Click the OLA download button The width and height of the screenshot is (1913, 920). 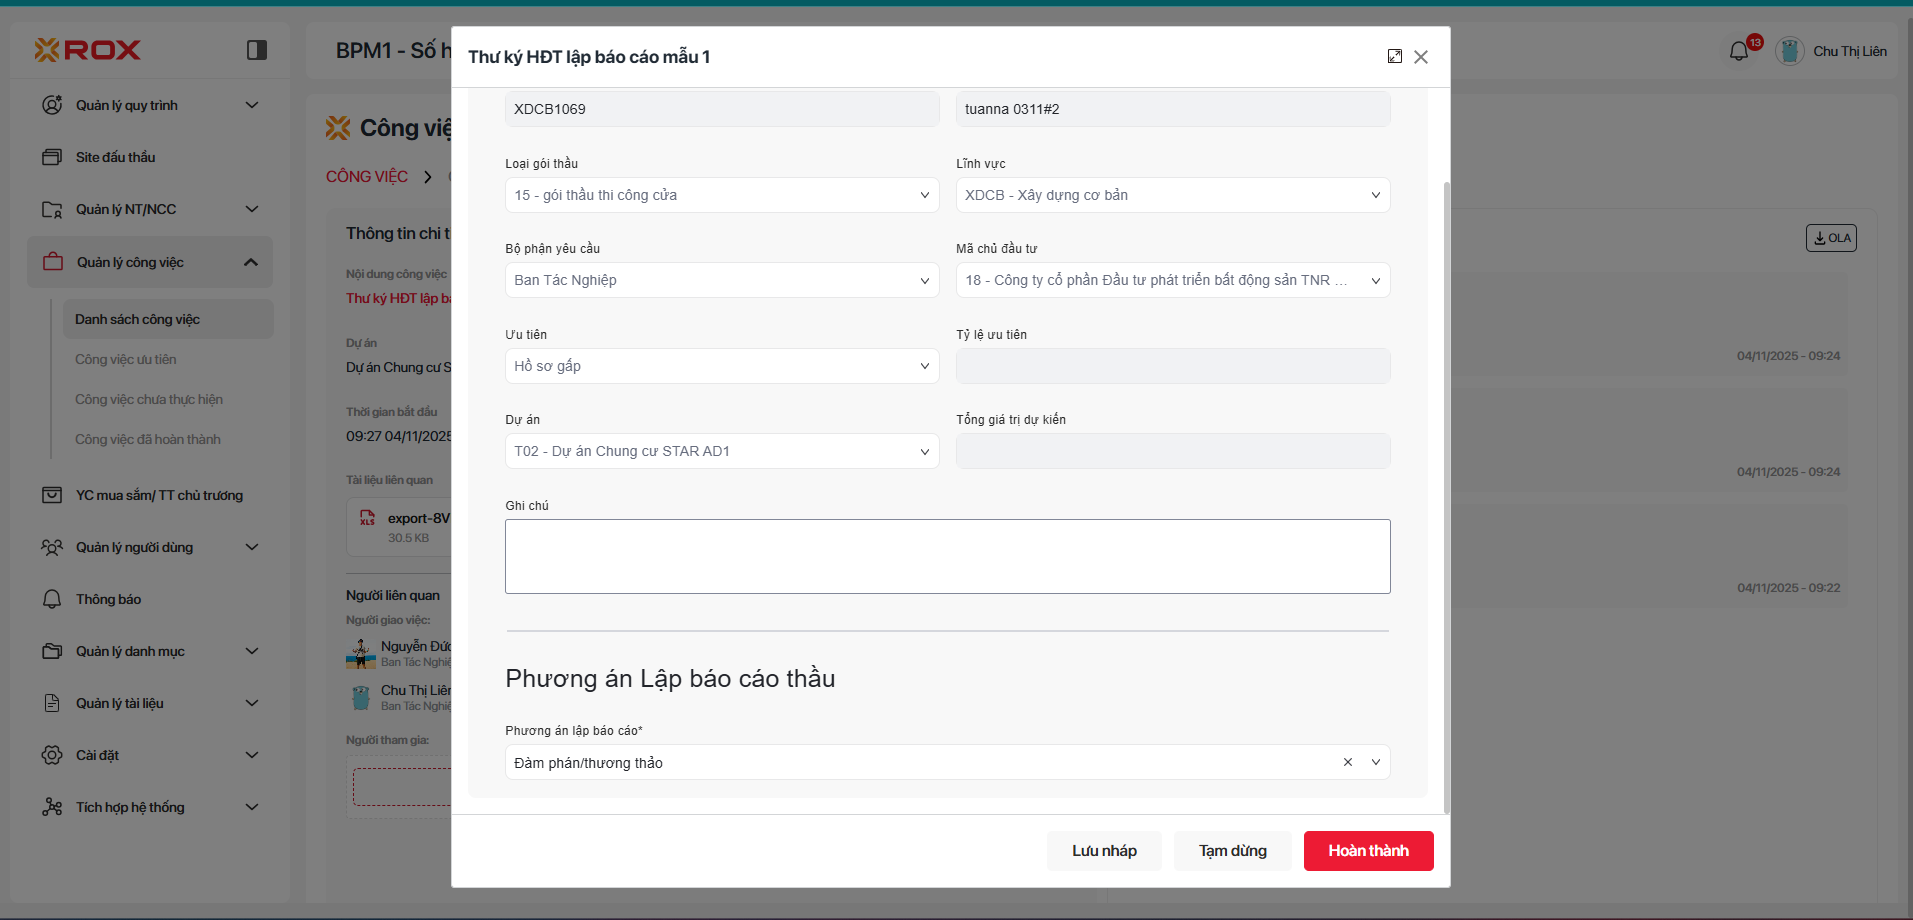(1831, 238)
